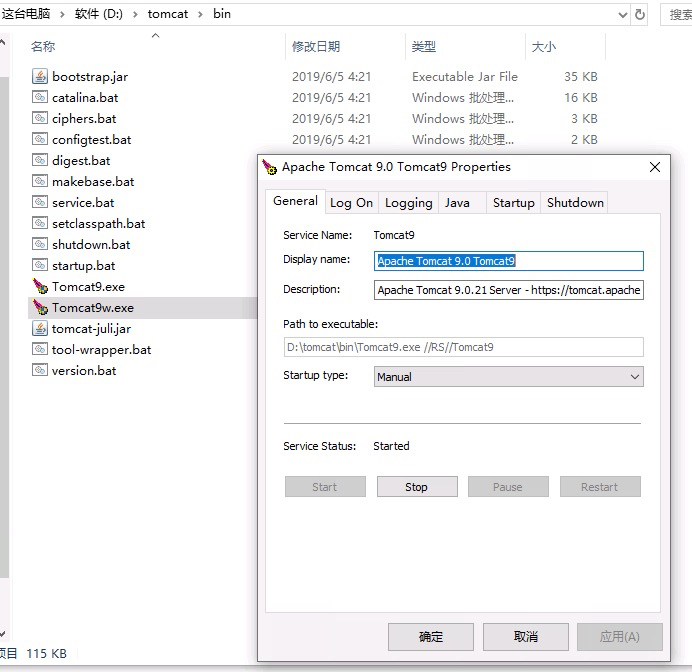Go to 软件 (D:) in breadcrumb
The width and height of the screenshot is (692, 672).
click(98, 14)
